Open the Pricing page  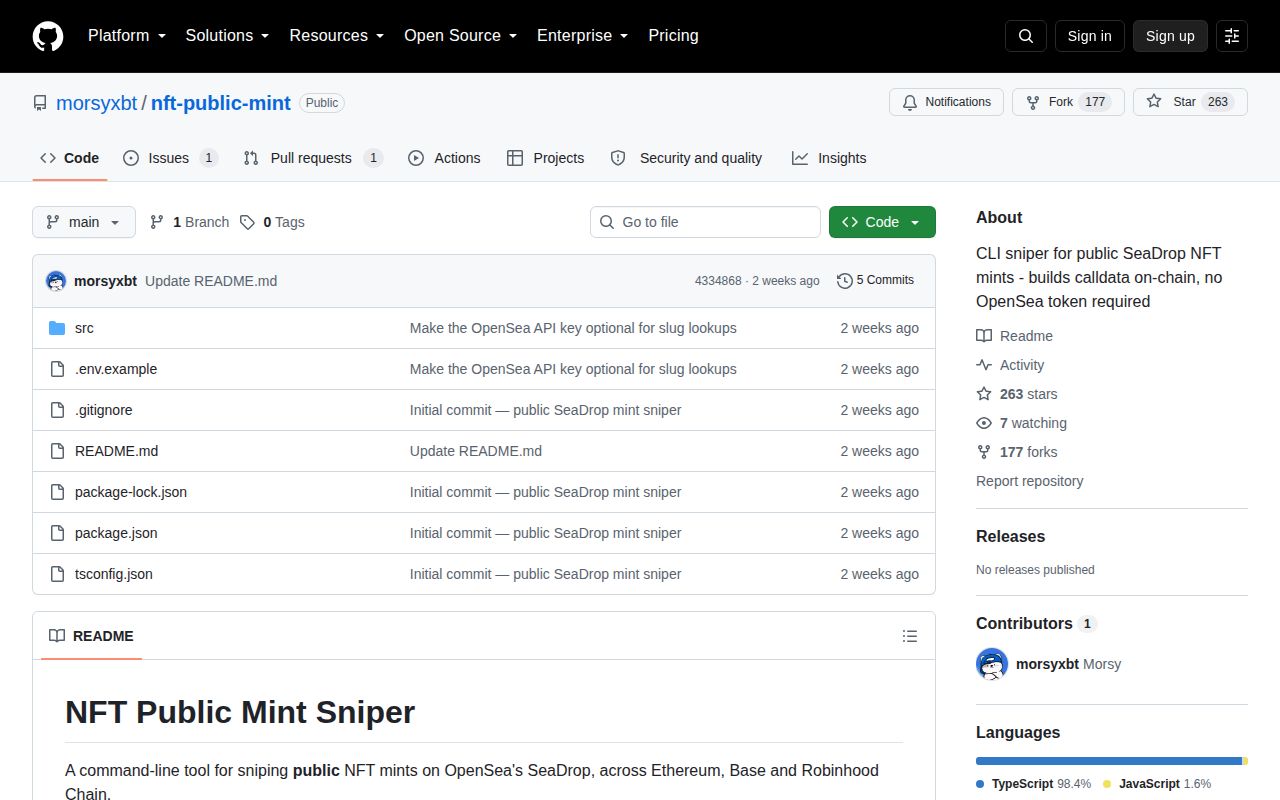tap(673, 36)
